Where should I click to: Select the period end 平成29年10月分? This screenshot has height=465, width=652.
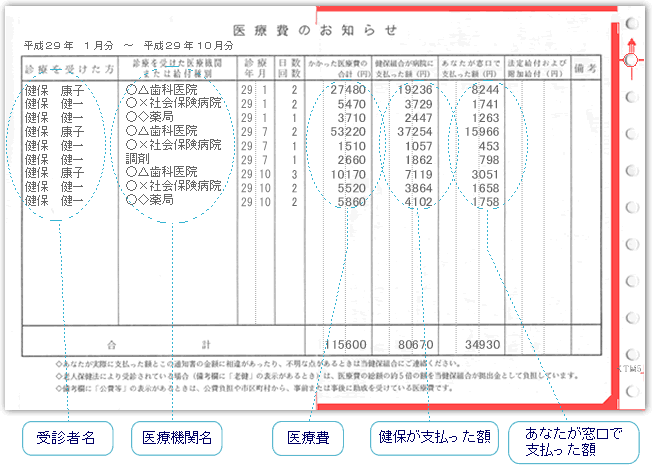[x=188, y=45]
